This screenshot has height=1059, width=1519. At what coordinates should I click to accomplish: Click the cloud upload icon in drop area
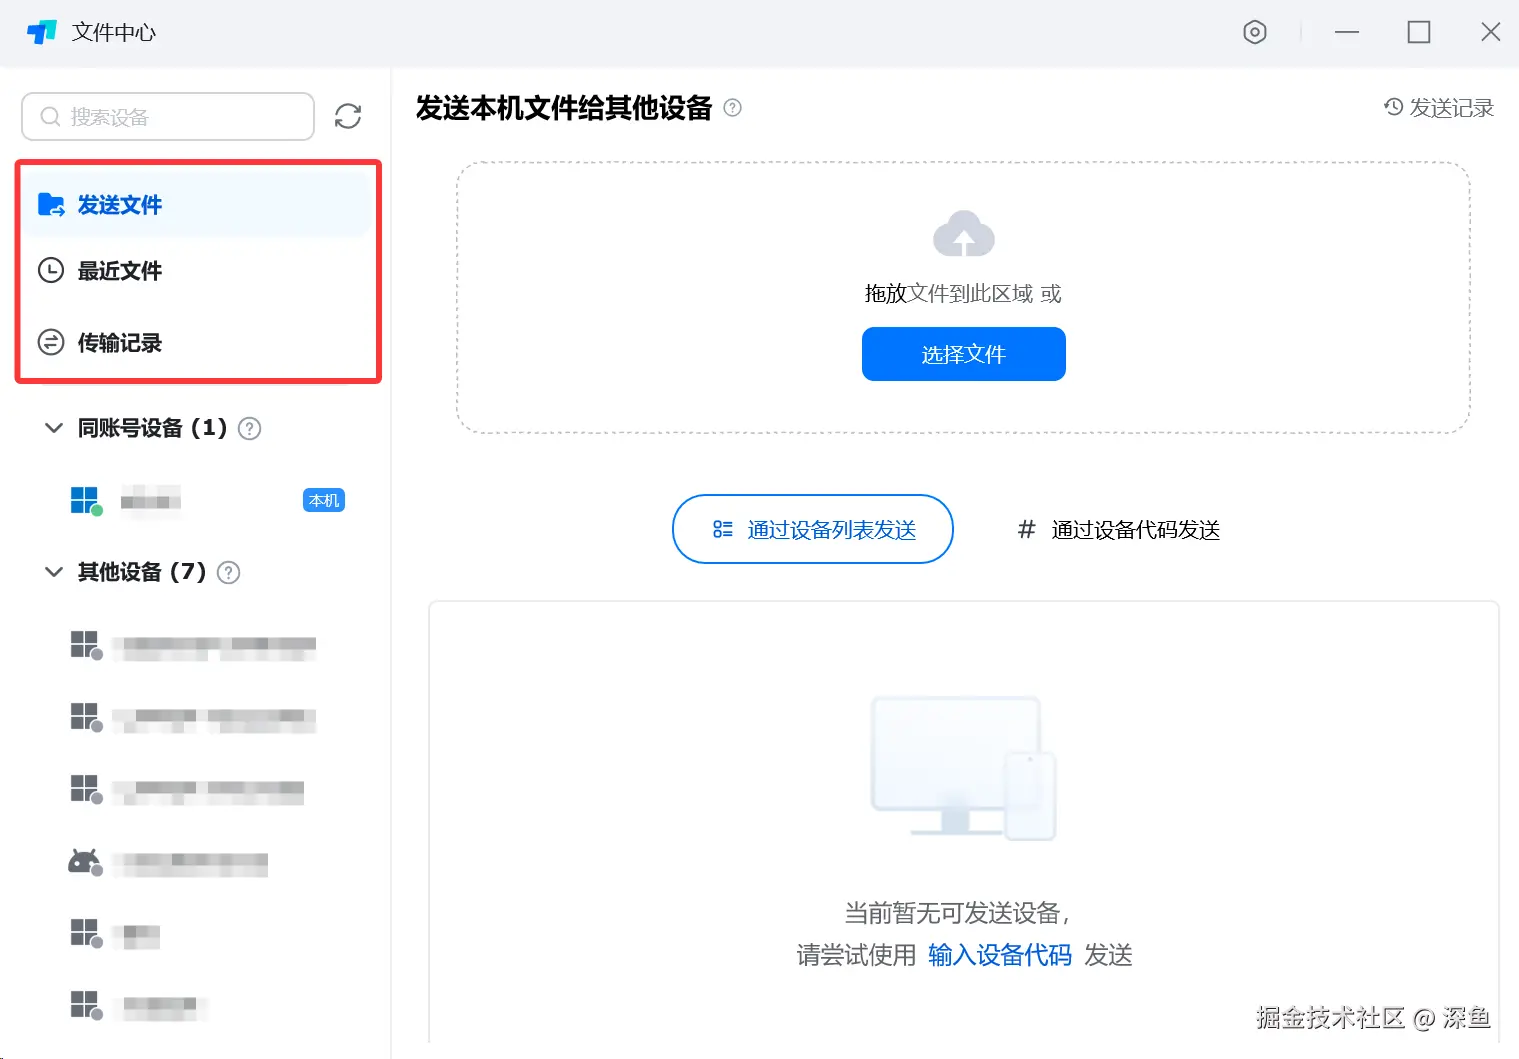(964, 234)
